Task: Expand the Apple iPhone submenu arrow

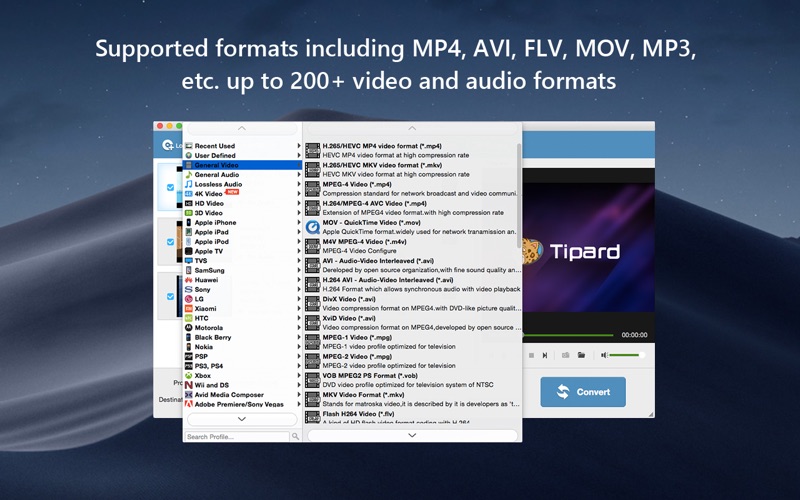Action: click(x=299, y=222)
